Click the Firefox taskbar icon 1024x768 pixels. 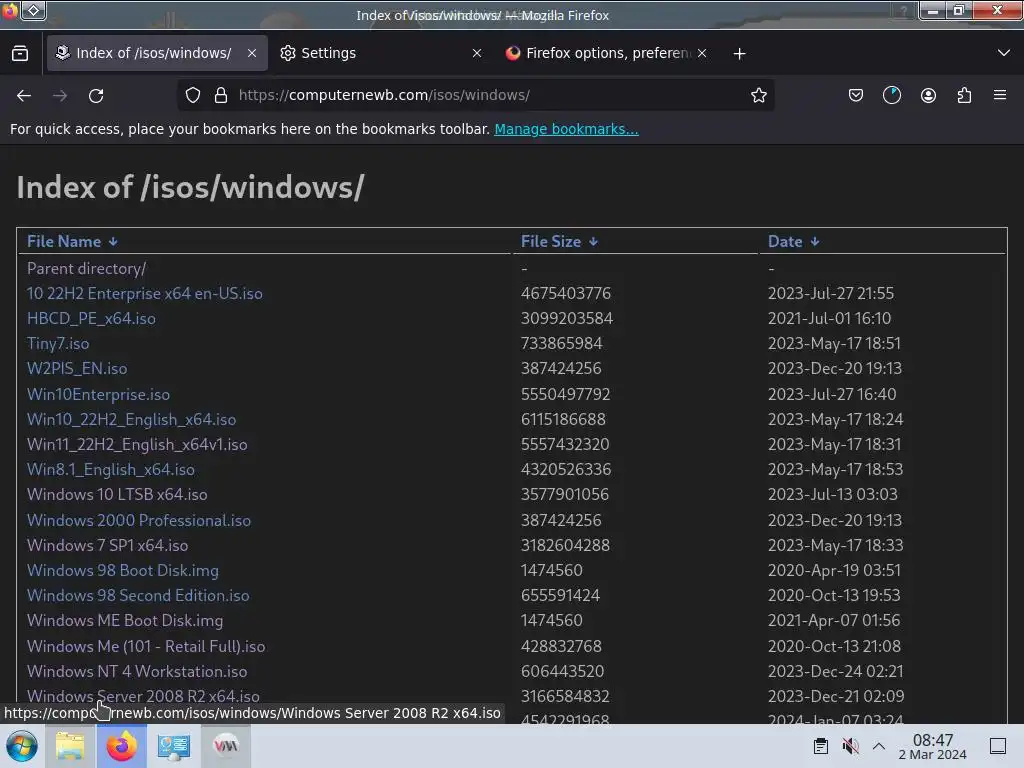coord(121,746)
